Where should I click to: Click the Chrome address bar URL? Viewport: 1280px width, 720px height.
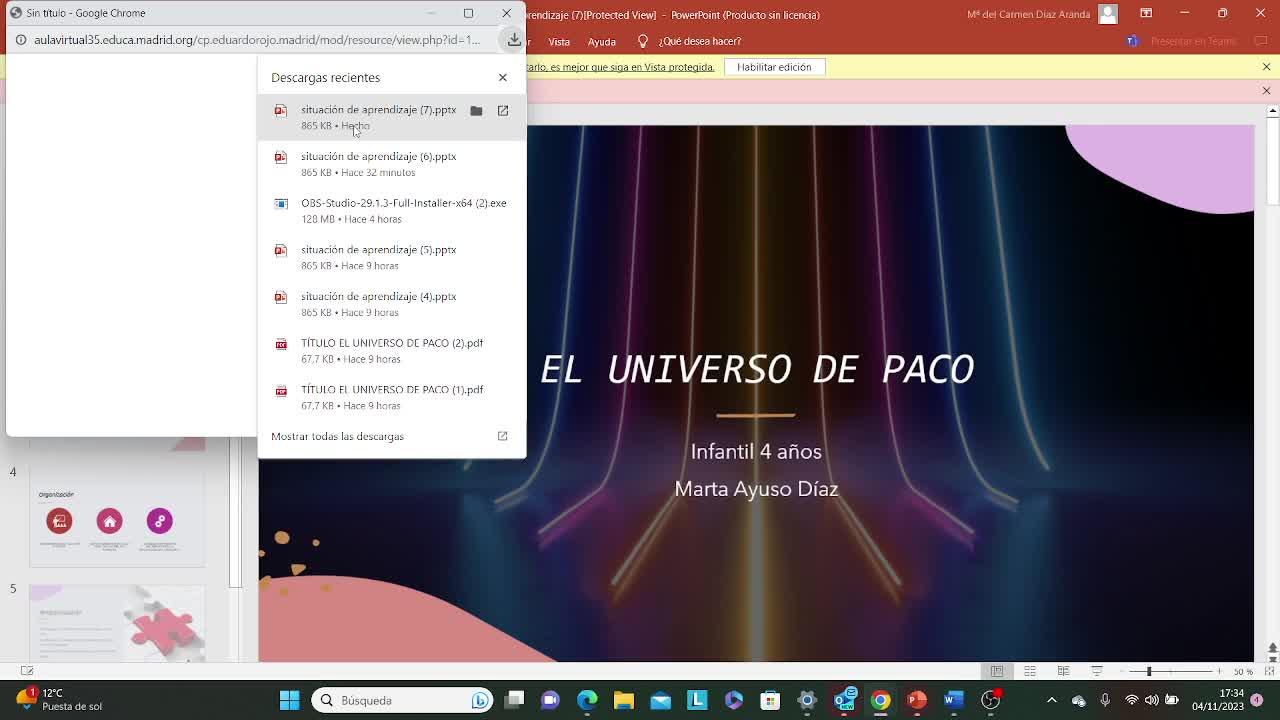click(257, 40)
